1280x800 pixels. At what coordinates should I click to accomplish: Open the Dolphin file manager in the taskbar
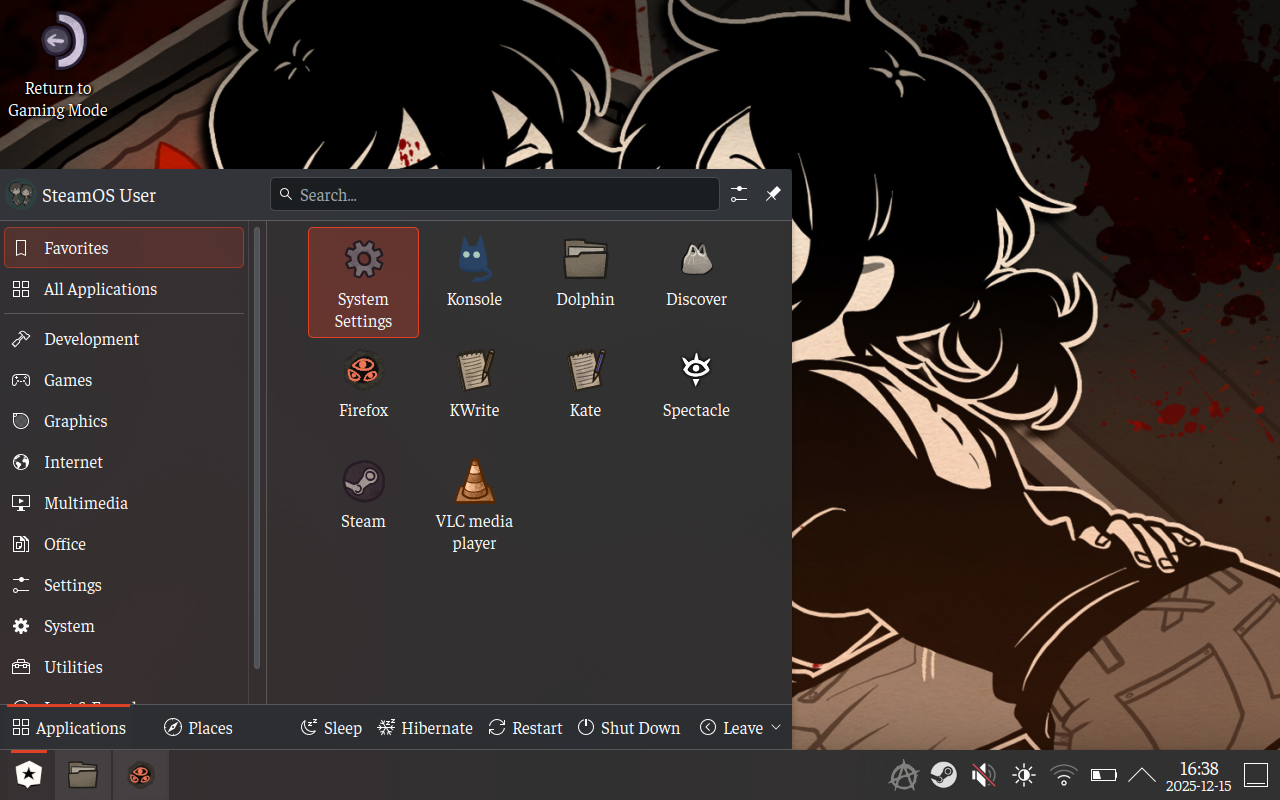pyautogui.click(x=82, y=774)
